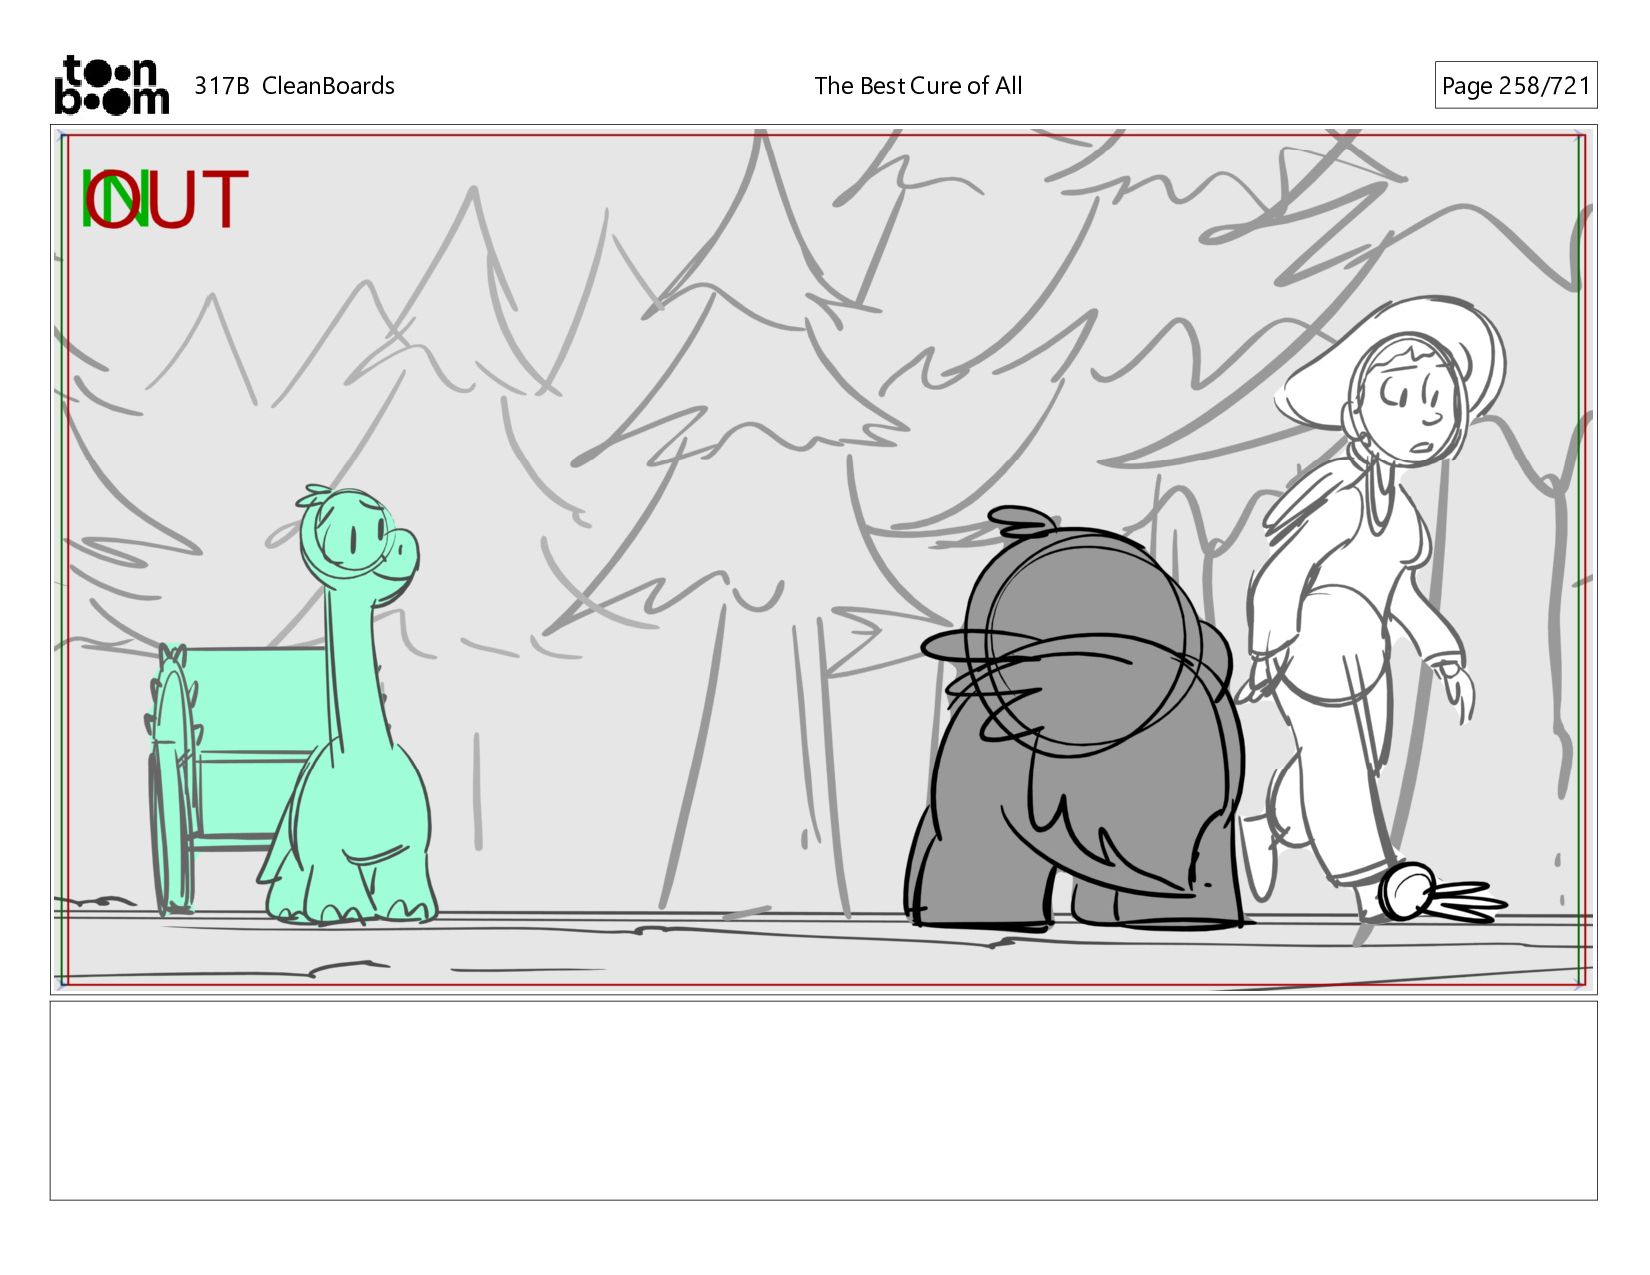This screenshot has width=1650, height=1275.
Task: Click the Toon Boom logo
Action: [111, 85]
